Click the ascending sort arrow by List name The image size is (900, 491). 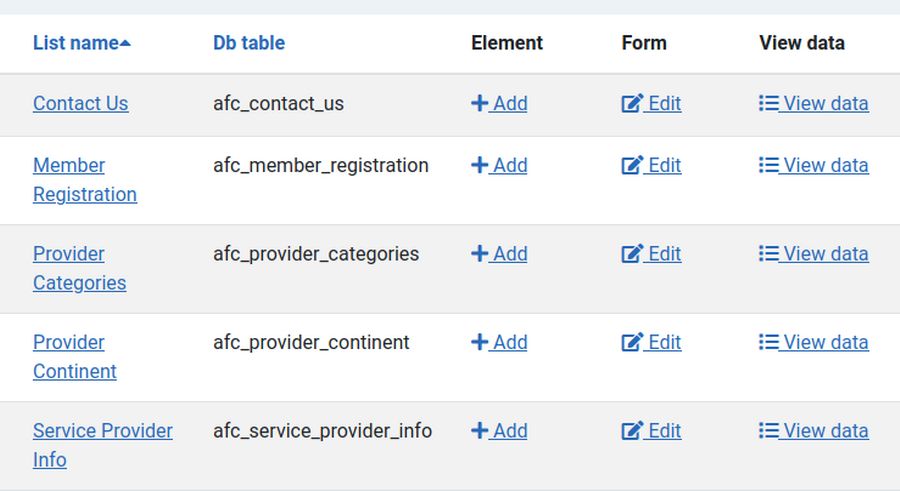pyautogui.click(x=125, y=43)
